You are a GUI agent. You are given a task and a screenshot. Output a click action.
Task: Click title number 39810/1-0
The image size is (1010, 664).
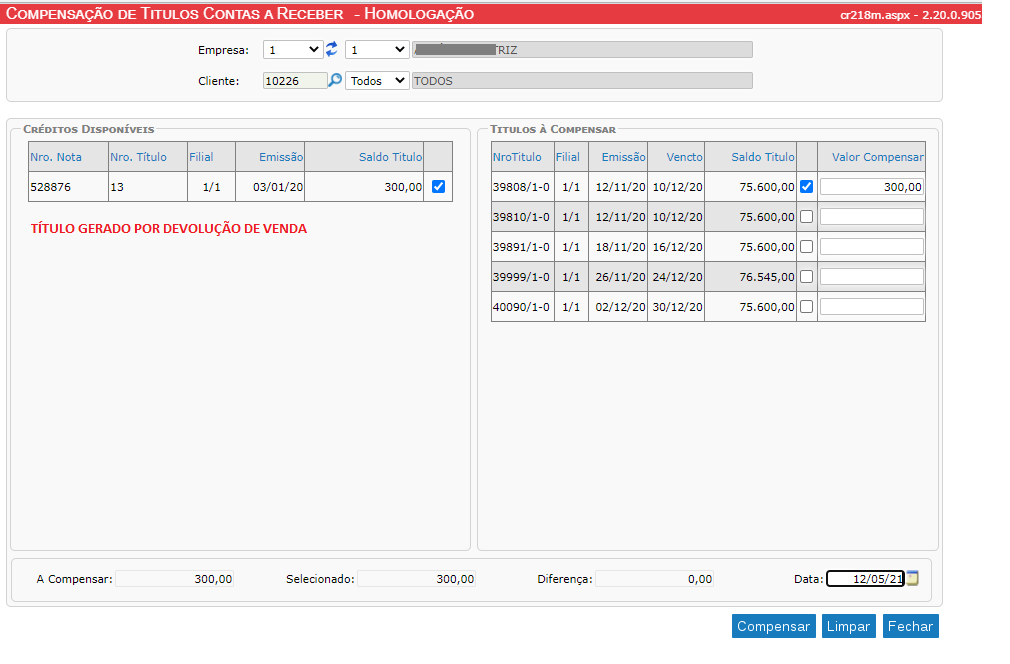click(522, 217)
